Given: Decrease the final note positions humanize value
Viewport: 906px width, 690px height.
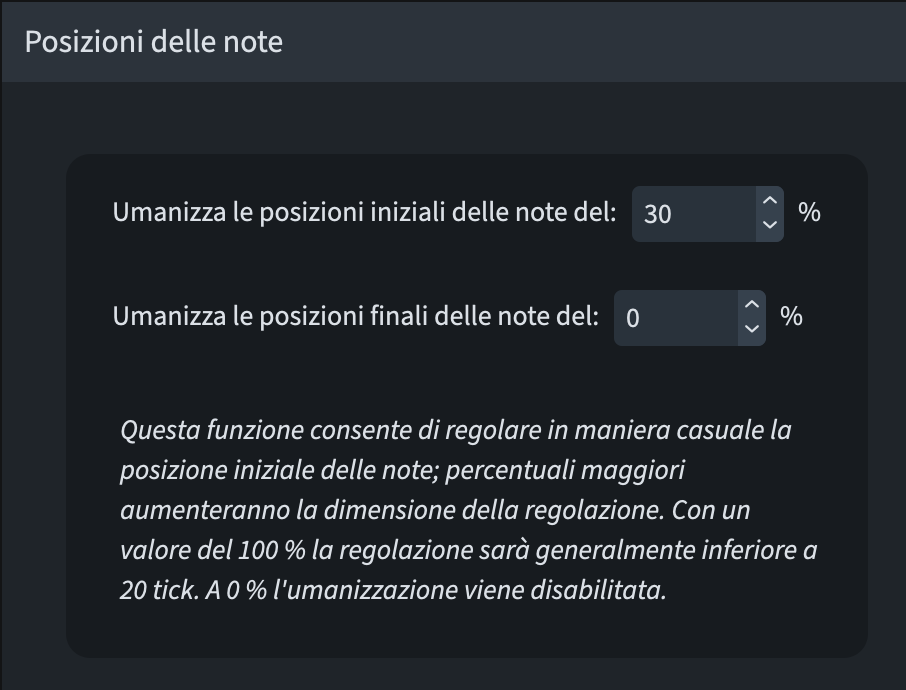Looking at the screenshot, I should coord(752,329).
